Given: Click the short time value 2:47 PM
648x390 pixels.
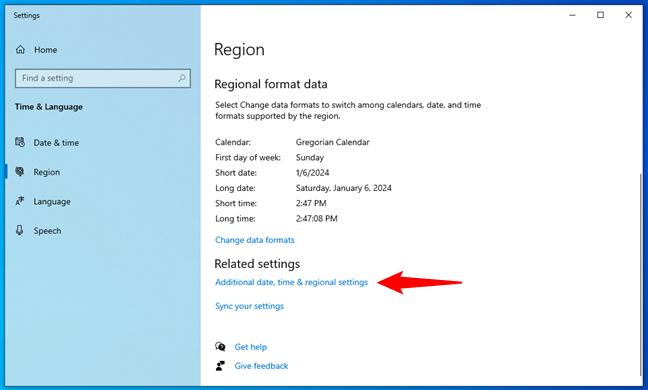Looking at the screenshot, I should point(311,203).
